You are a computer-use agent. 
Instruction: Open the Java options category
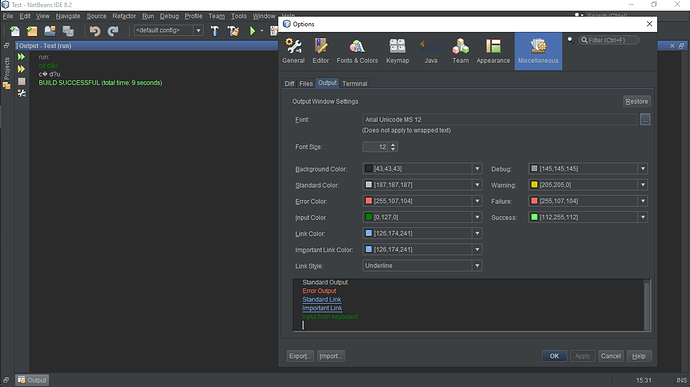click(x=431, y=51)
